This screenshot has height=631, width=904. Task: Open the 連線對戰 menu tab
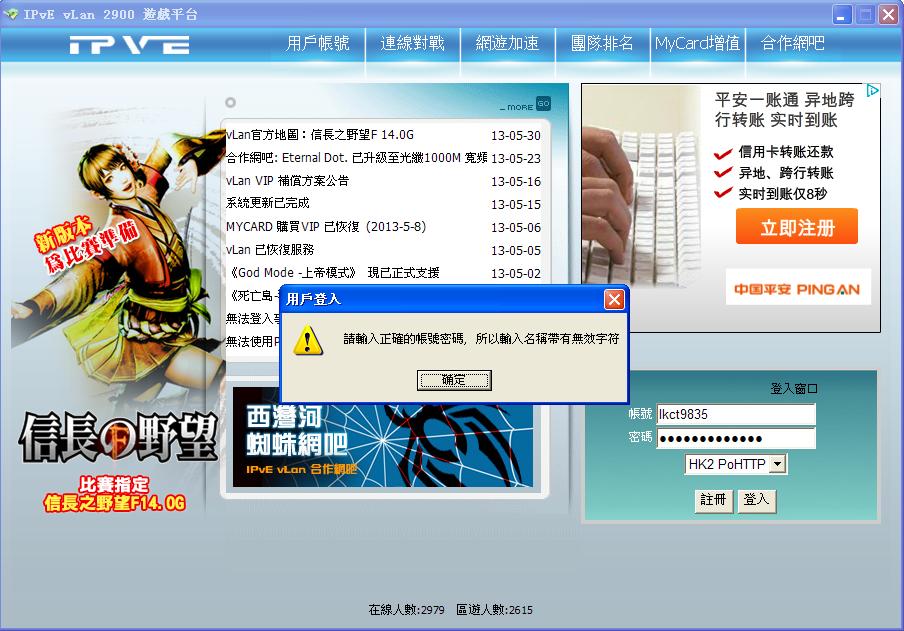(x=413, y=43)
